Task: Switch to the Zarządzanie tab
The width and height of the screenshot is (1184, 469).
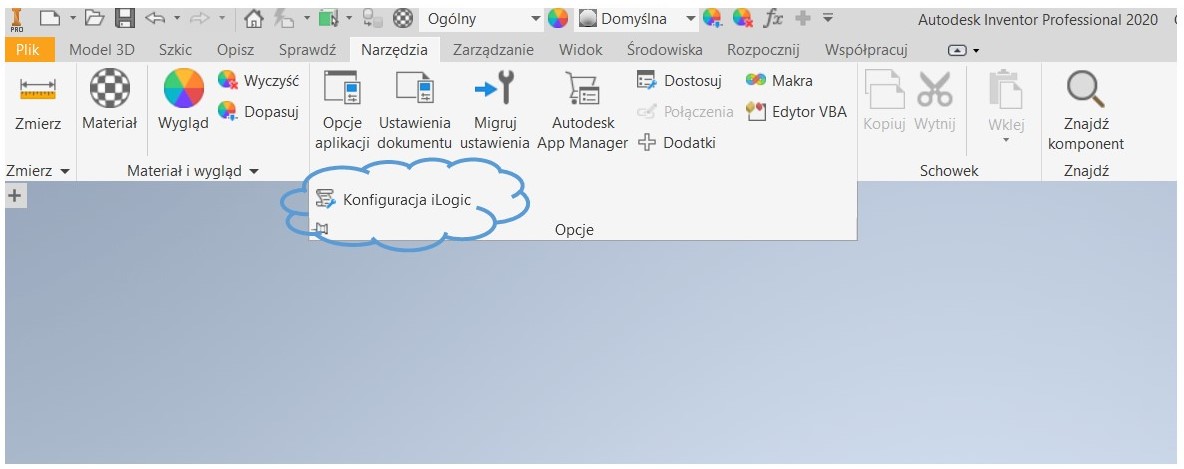Action: point(492,50)
